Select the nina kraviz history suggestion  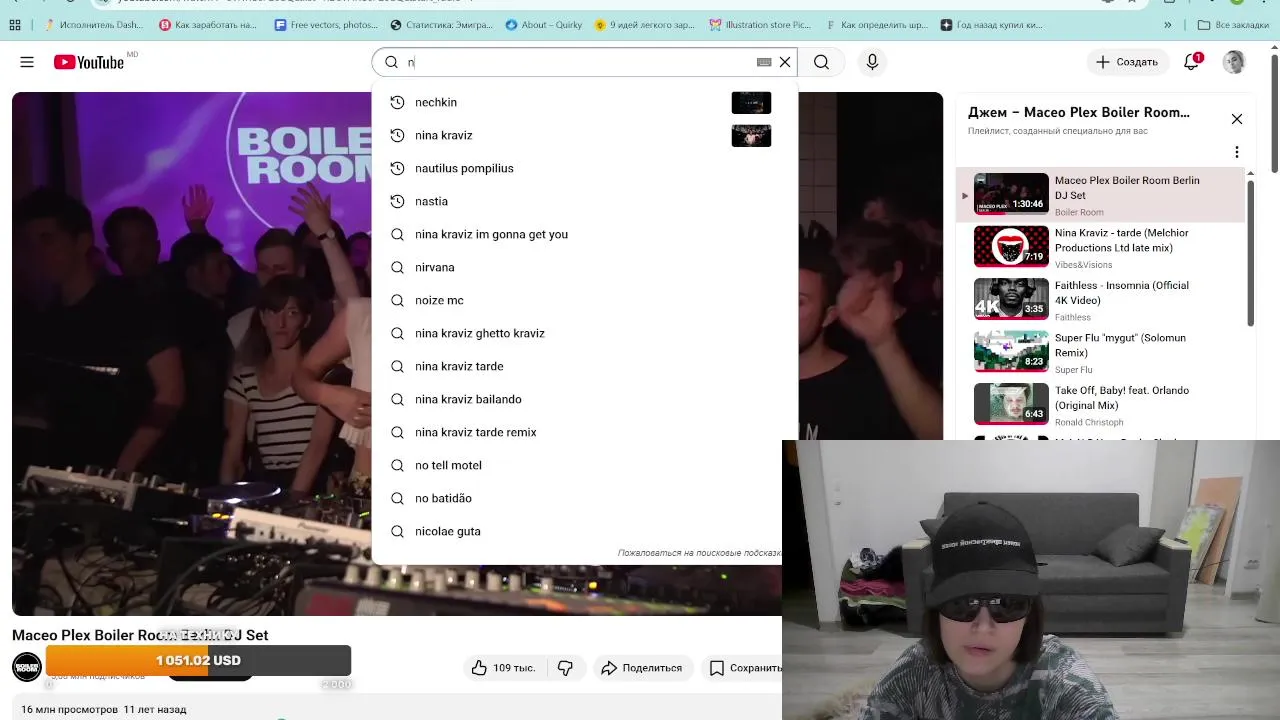[x=584, y=135]
